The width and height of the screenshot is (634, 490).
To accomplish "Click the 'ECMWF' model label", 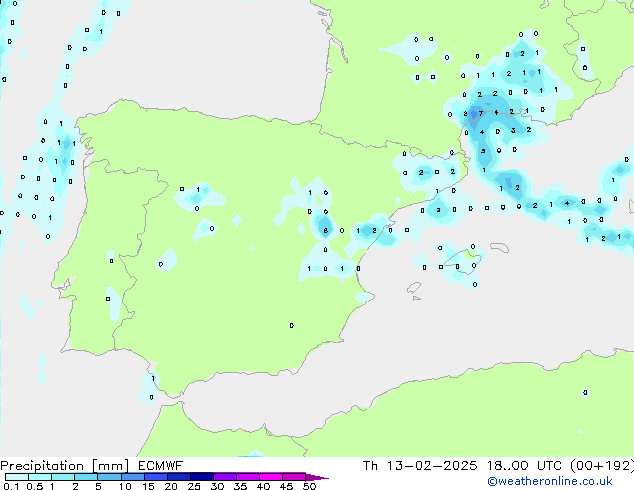I will coord(161,466).
